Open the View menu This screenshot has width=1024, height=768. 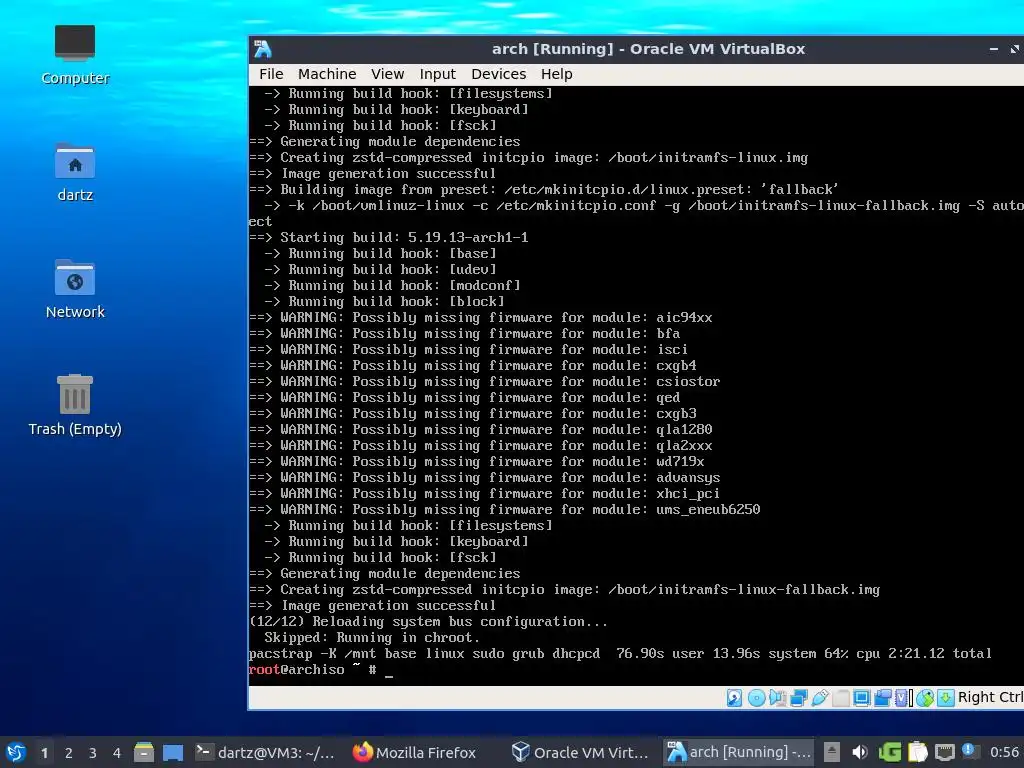pyautogui.click(x=387, y=74)
